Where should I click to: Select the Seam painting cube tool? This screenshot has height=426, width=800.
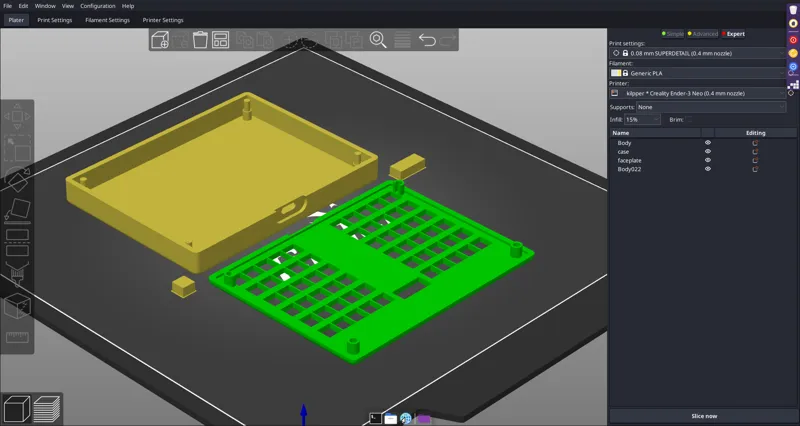17,306
